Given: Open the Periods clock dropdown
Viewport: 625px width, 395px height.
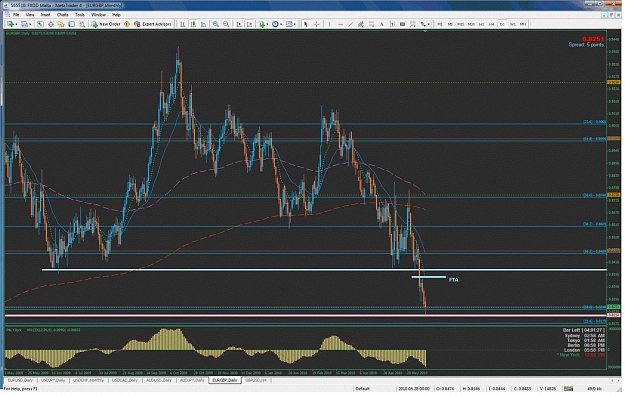Looking at the screenshot, I should (277, 24).
